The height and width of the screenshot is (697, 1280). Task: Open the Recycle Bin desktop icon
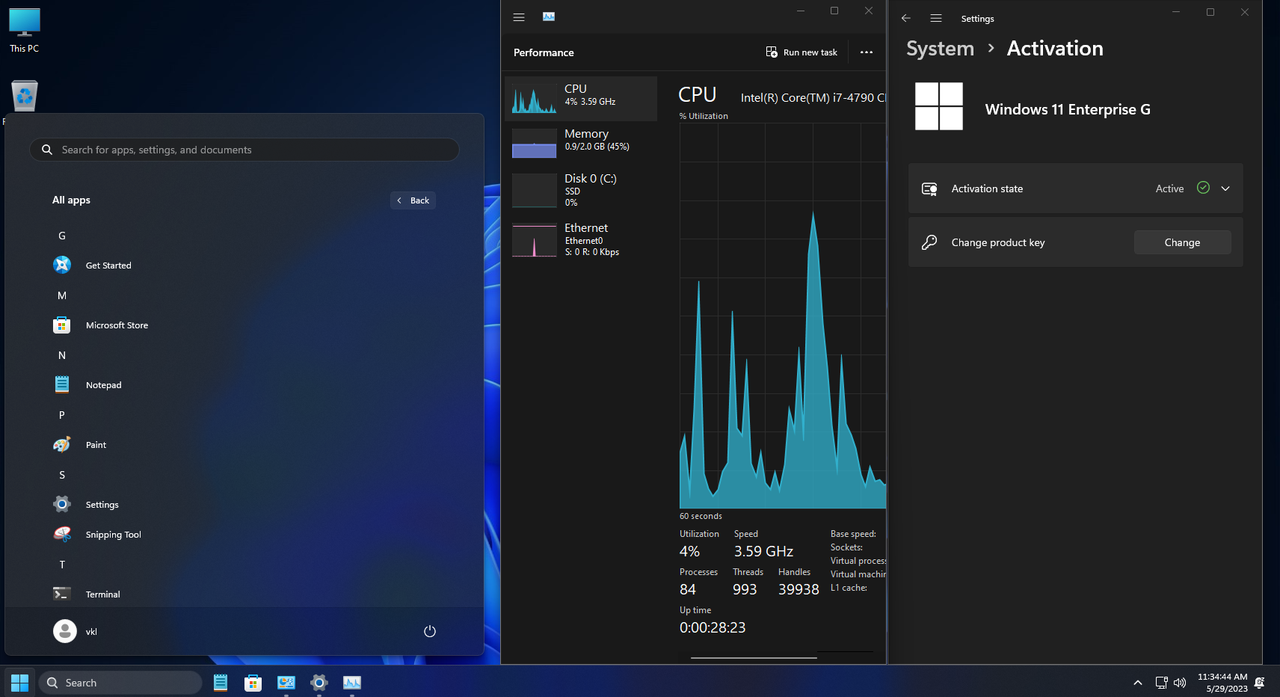(24, 96)
